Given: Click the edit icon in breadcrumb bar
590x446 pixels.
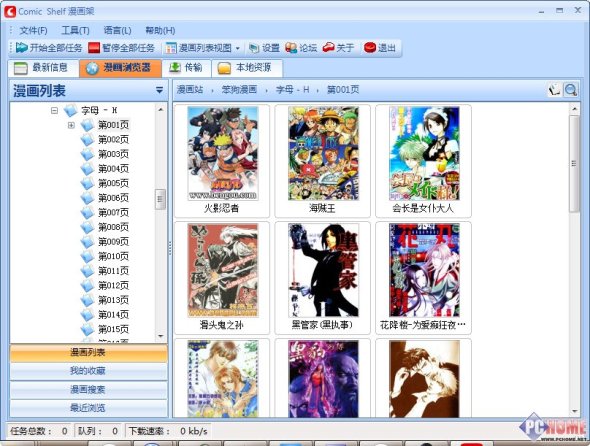Looking at the screenshot, I should [x=554, y=90].
